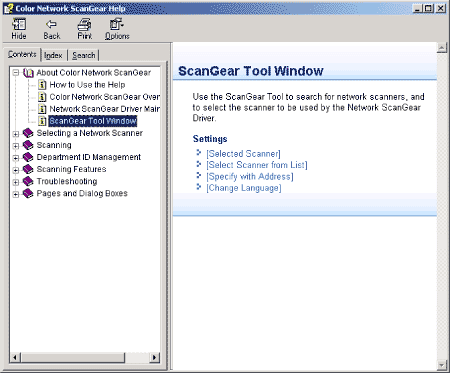This screenshot has width=450, height=373.
Task: Switch to the Search tab
Action: point(84,55)
